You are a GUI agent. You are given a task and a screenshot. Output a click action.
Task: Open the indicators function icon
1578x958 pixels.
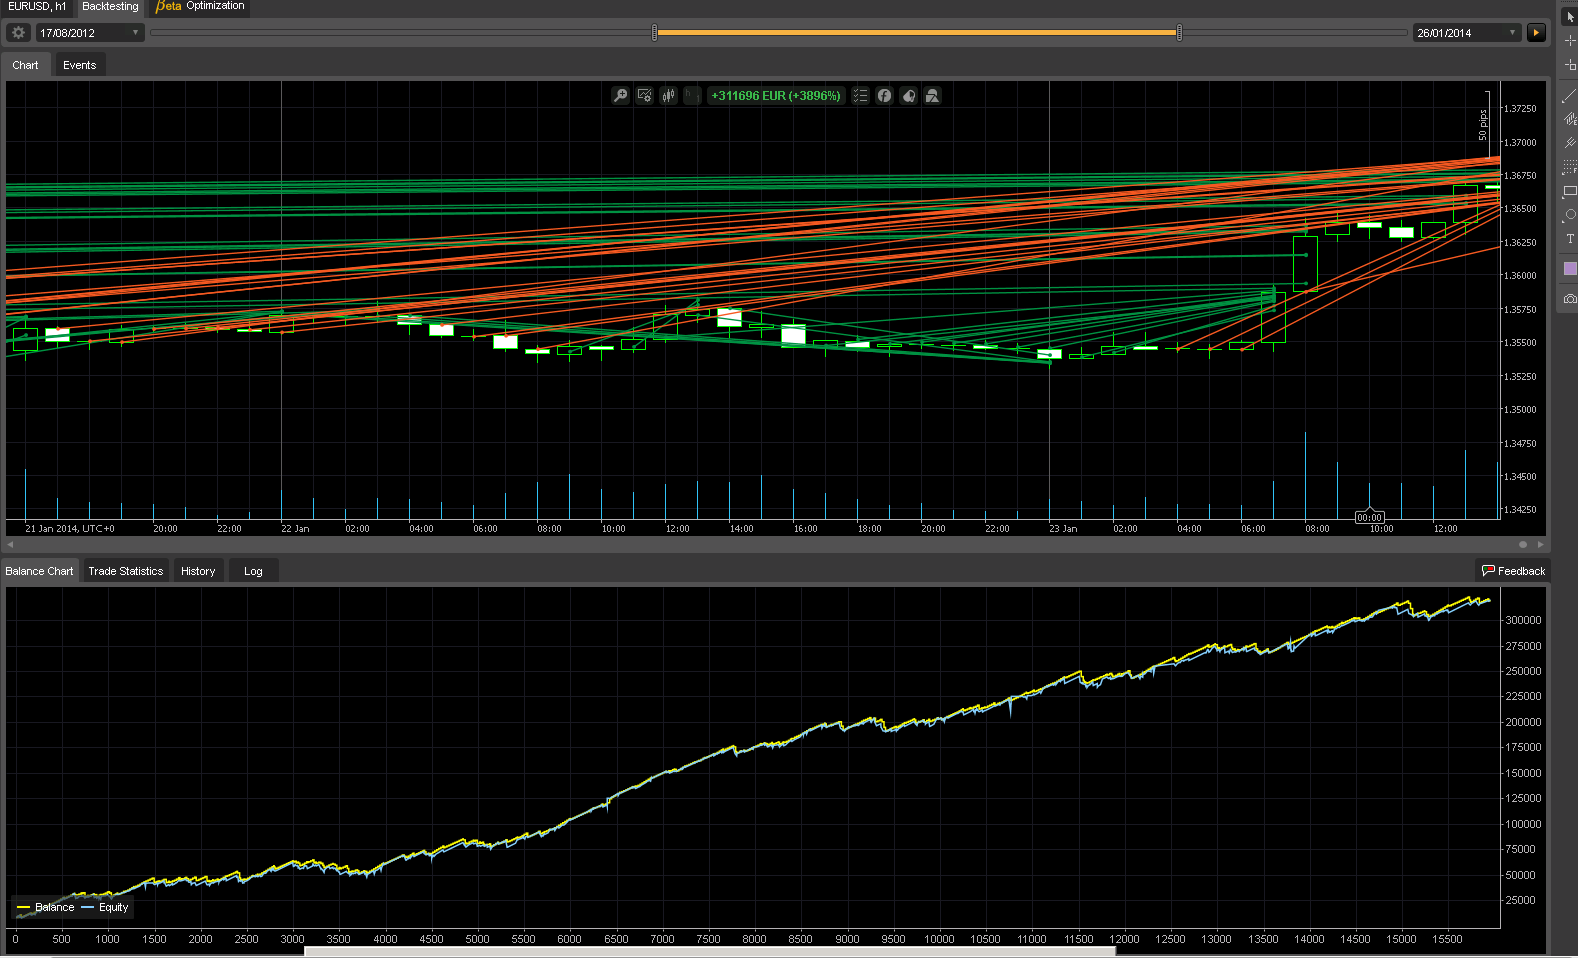[x=884, y=96]
